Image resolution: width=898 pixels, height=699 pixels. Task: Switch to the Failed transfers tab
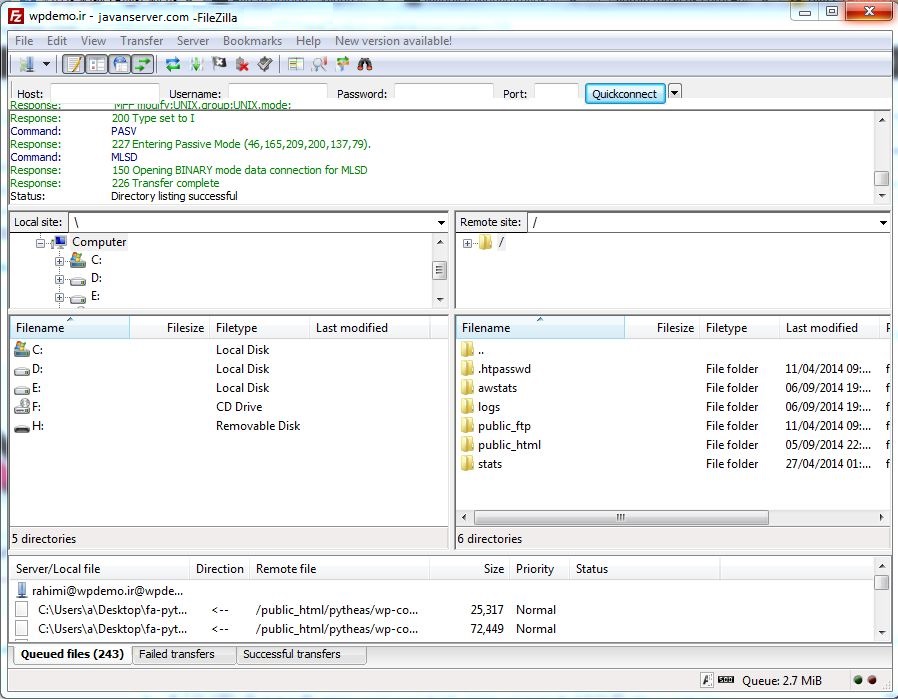tap(177, 654)
